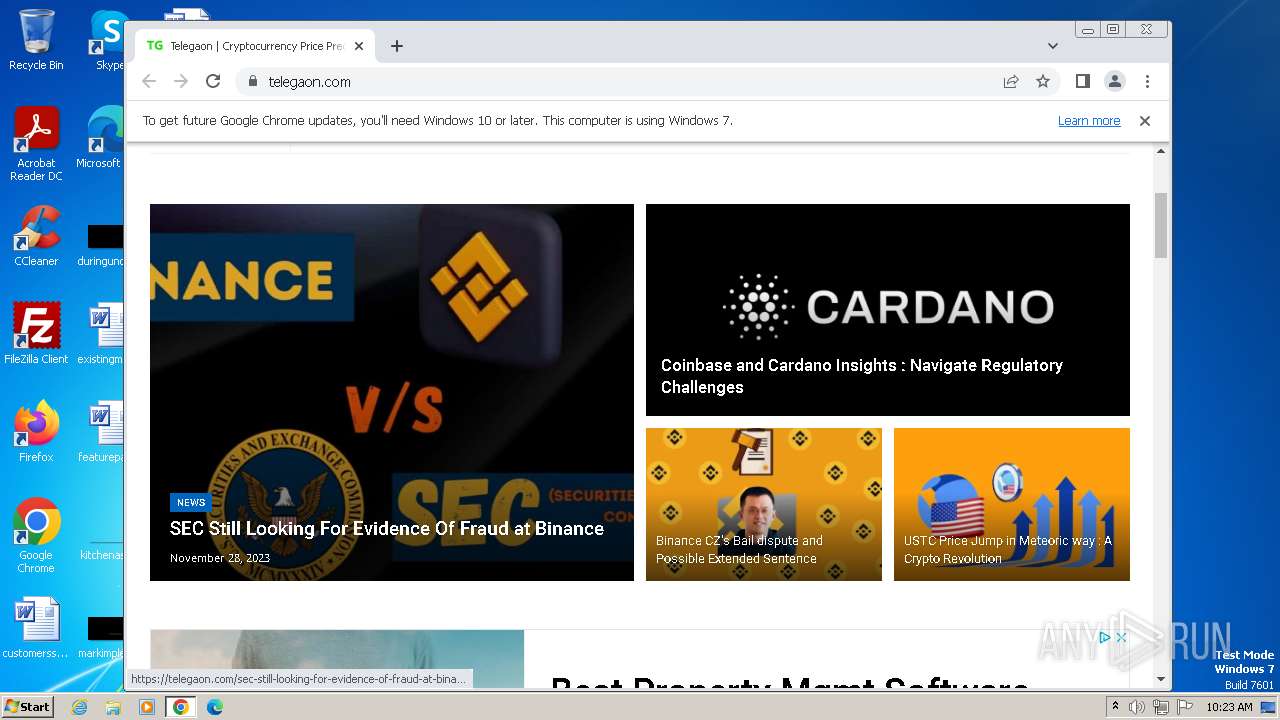
Task: Open the Coinbase and Cardano Insights article
Action: pos(861,376)
